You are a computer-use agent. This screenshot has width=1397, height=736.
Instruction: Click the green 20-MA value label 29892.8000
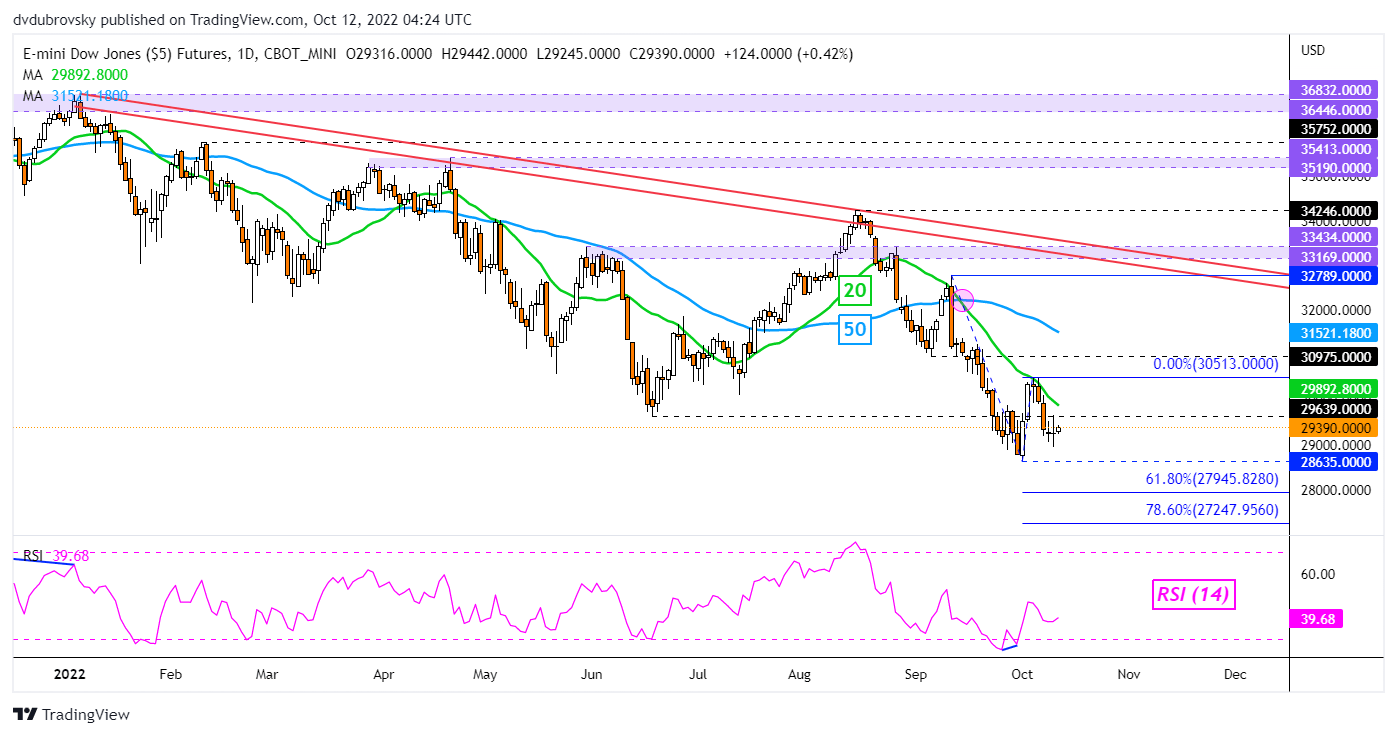(1335, 388)
